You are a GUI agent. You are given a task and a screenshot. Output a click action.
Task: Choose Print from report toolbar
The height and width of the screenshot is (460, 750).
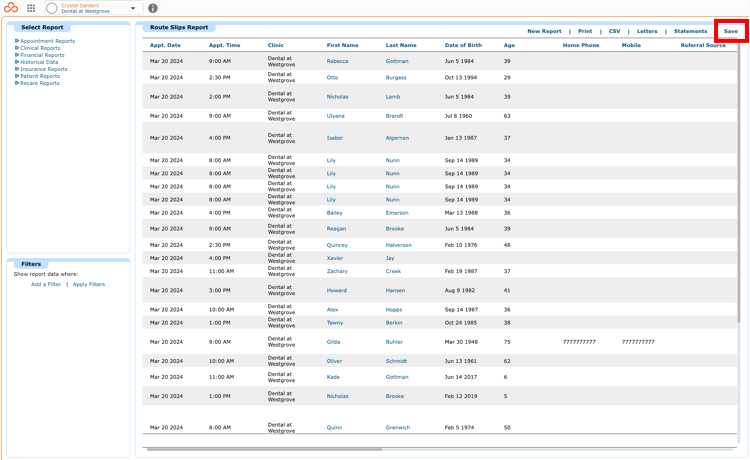point(585,31)
